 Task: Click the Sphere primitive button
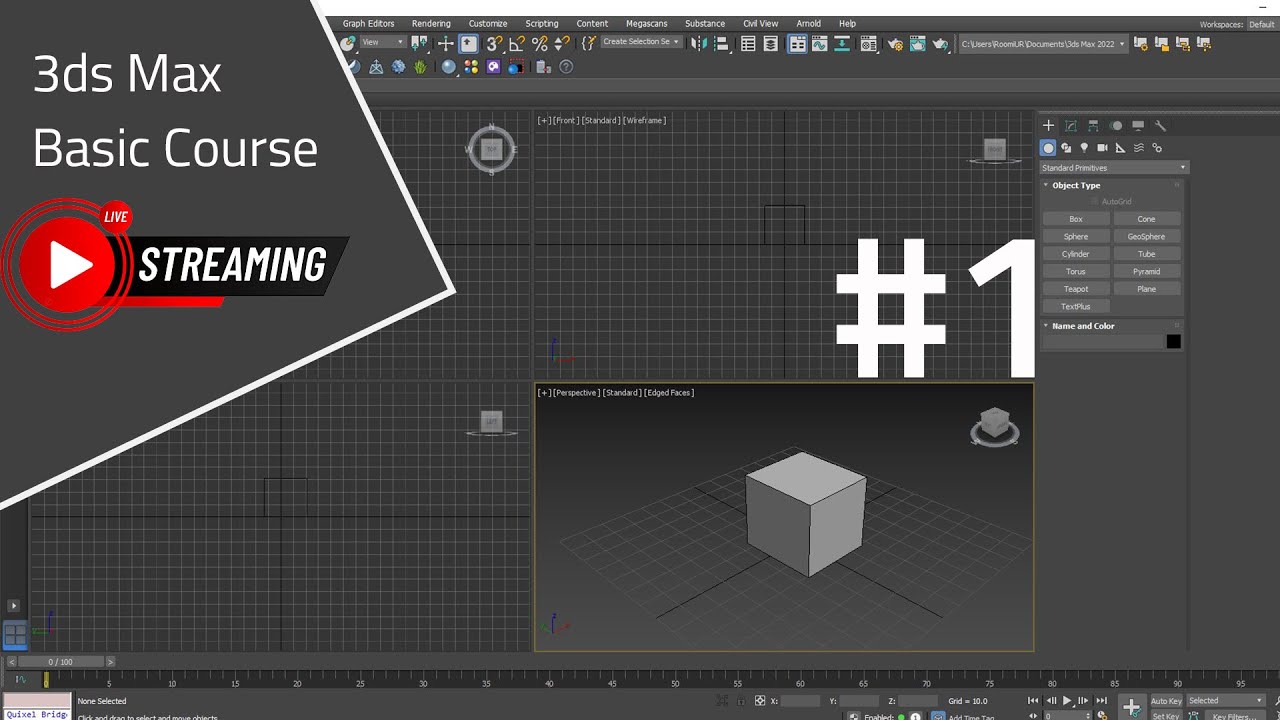(1076, 237)
